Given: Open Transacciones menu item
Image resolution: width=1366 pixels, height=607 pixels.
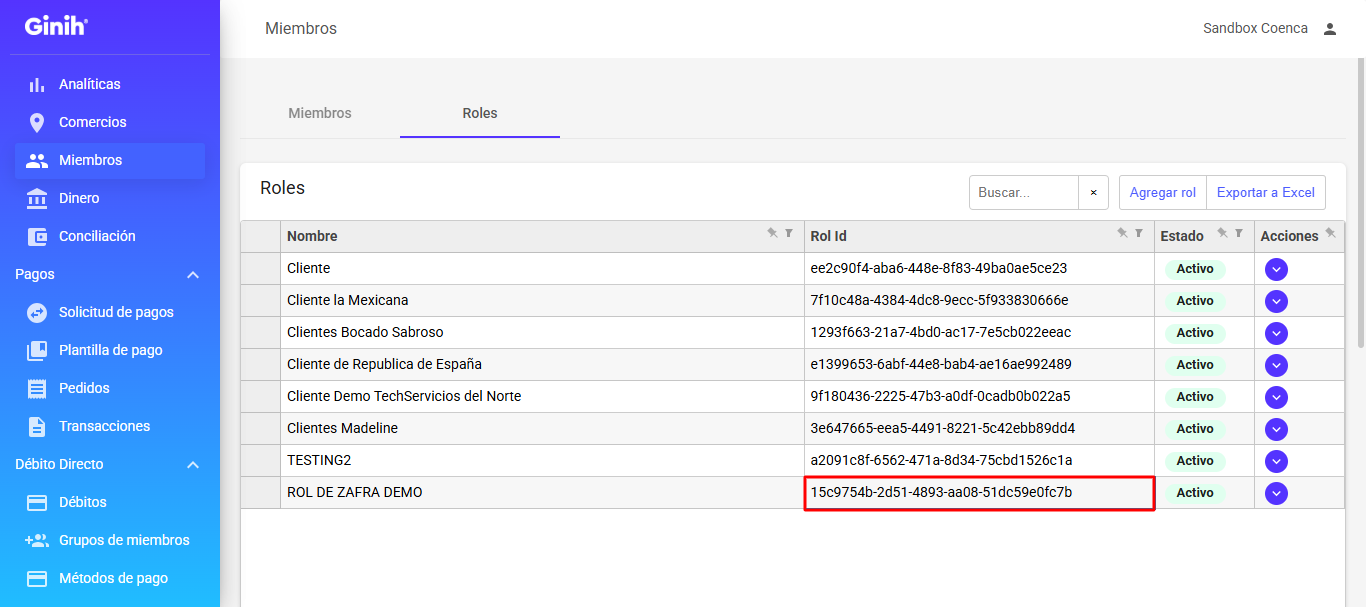Looking at the screenshot, I should pyautogui.click(x=110, y=426).
